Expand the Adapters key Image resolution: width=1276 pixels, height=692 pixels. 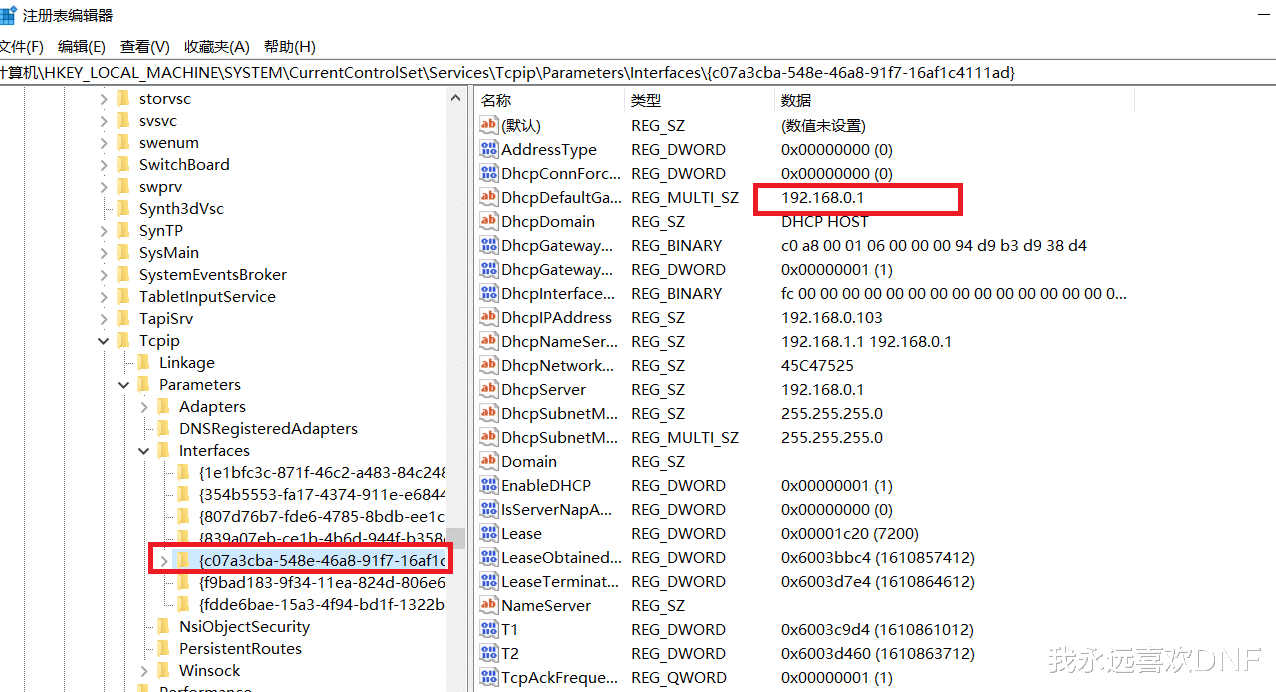click(144, 407)
